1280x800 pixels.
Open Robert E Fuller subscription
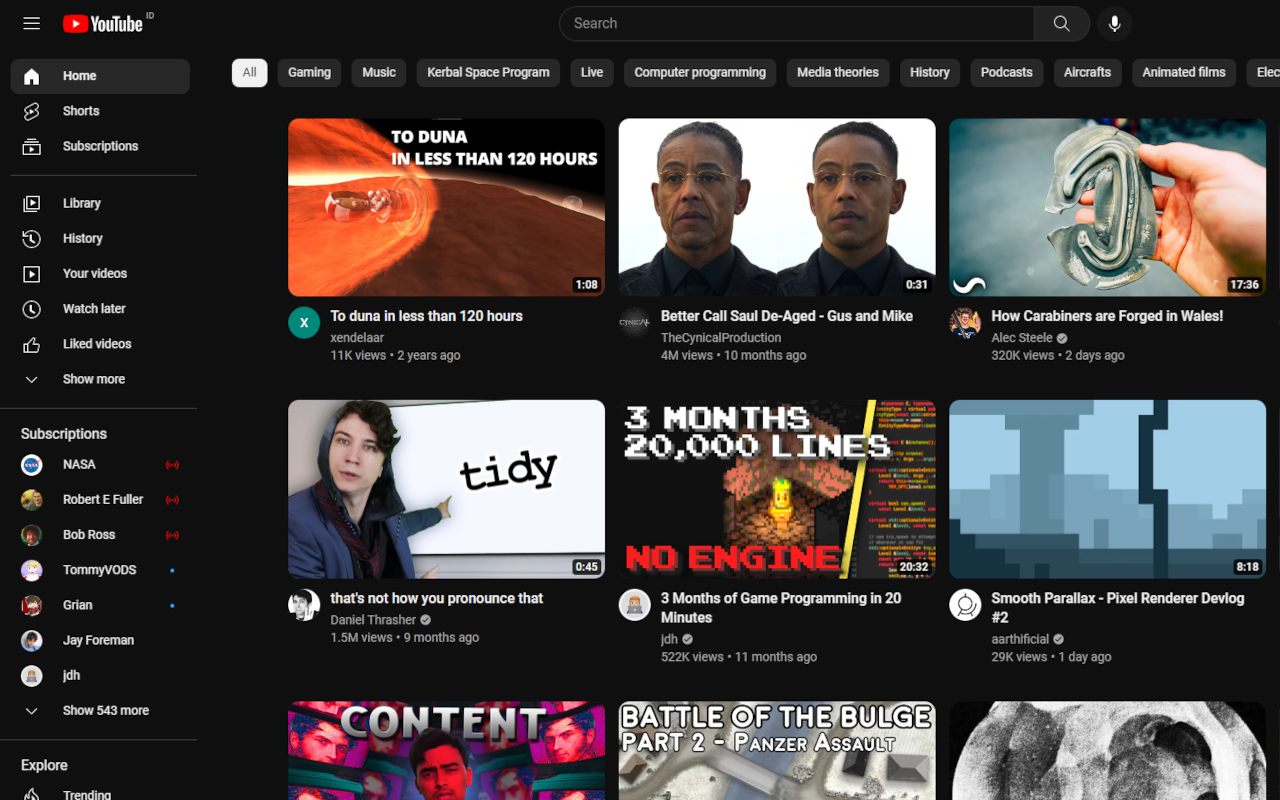click(100, 499)
